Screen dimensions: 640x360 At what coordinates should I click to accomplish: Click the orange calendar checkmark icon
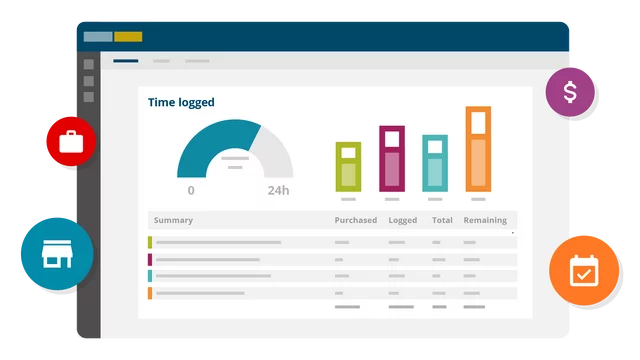(x=584, y=270)
